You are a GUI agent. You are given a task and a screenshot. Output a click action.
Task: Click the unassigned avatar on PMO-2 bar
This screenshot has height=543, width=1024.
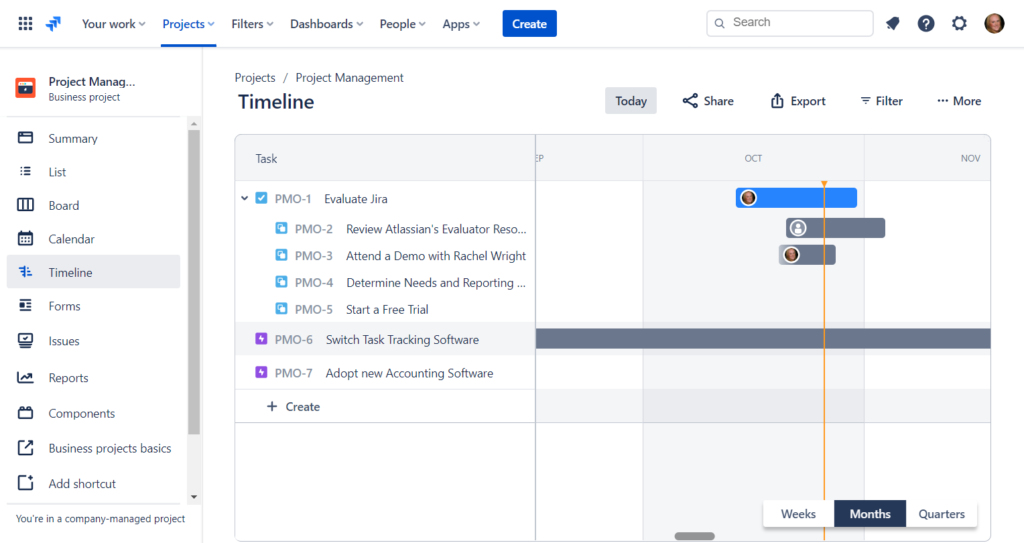[x=797, y=228]
